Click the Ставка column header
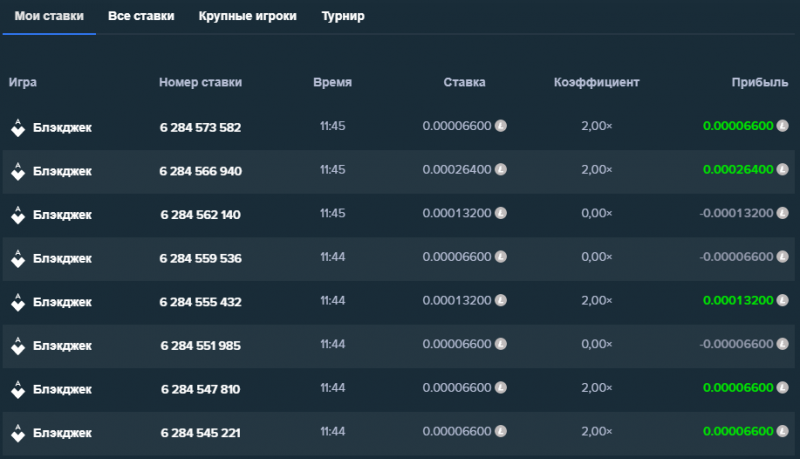The height and width of the screenshot is (459, 800). point(464,82)
